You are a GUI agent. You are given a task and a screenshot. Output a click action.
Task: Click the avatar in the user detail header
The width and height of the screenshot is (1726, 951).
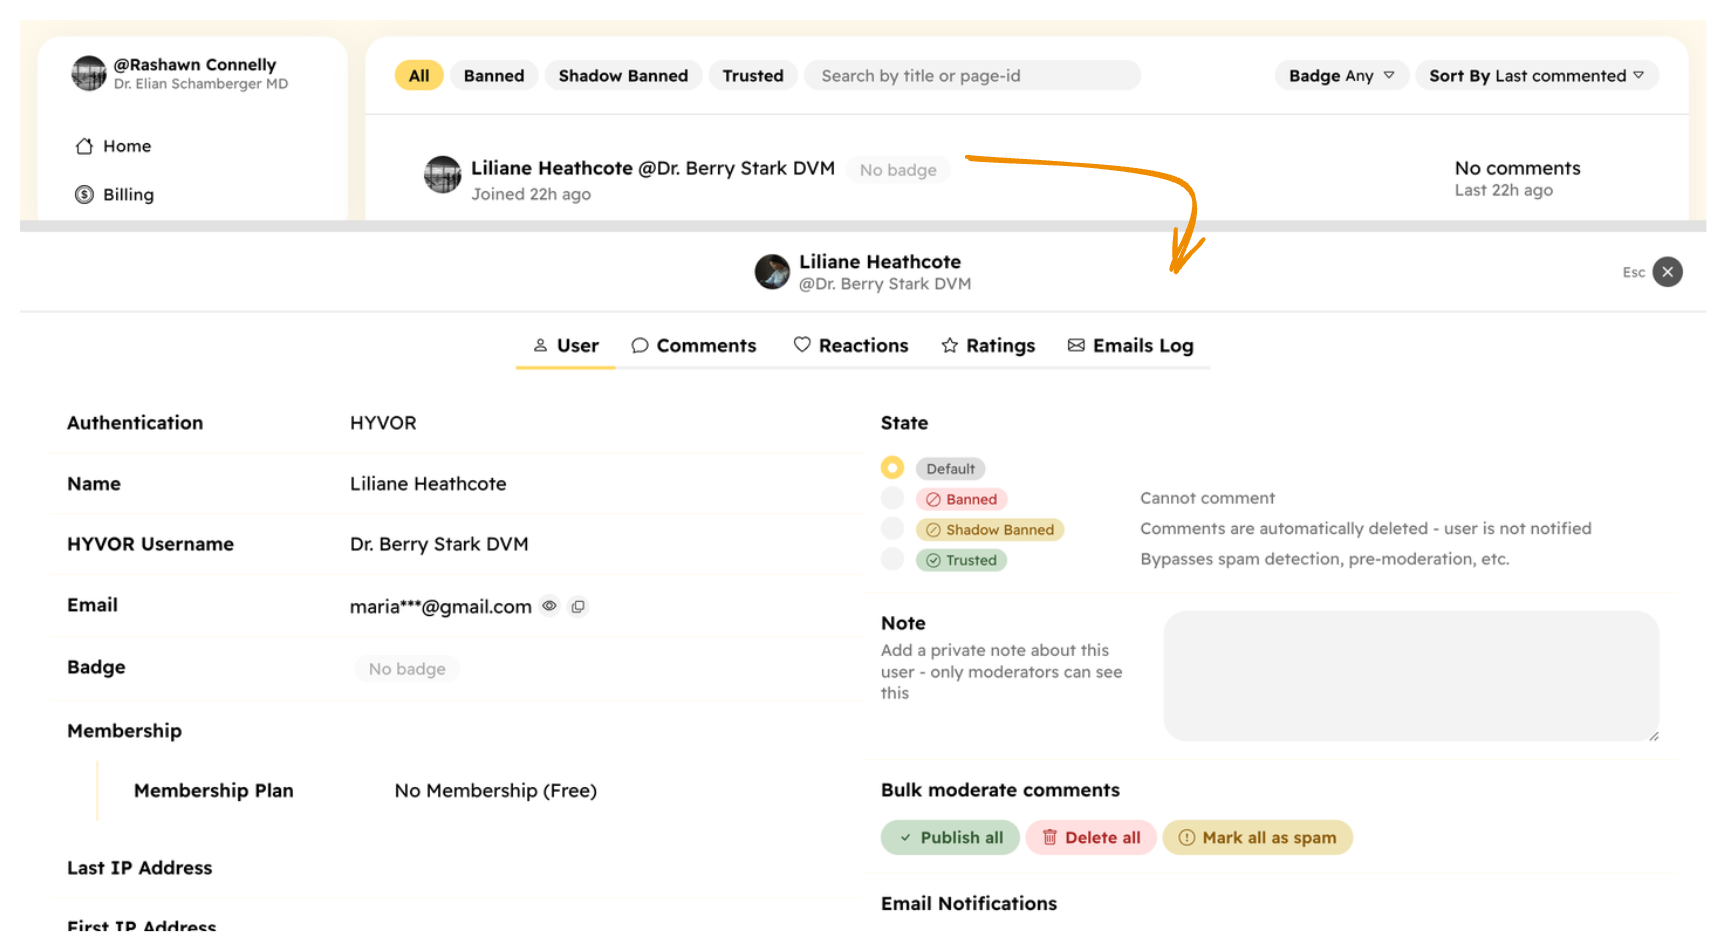[772, 272]
